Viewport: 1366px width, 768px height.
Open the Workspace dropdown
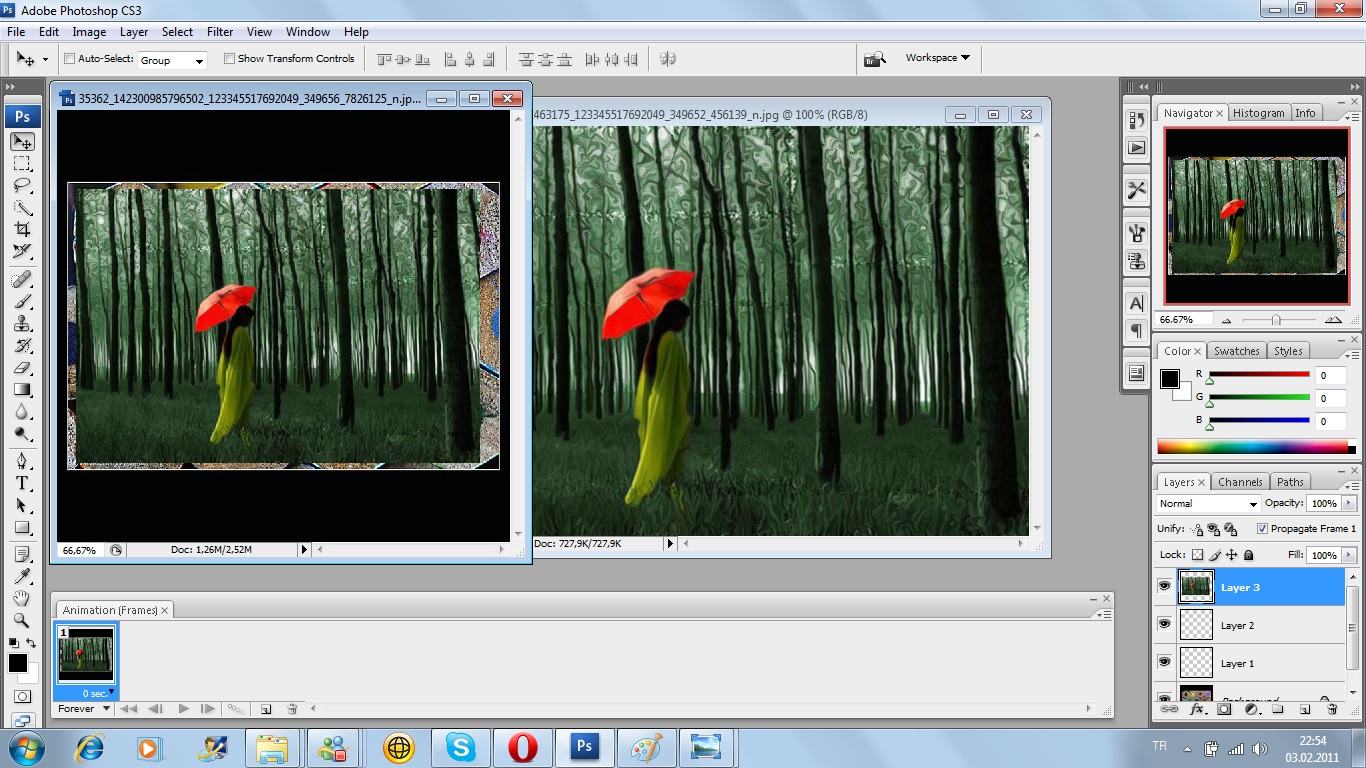(937, 58)
